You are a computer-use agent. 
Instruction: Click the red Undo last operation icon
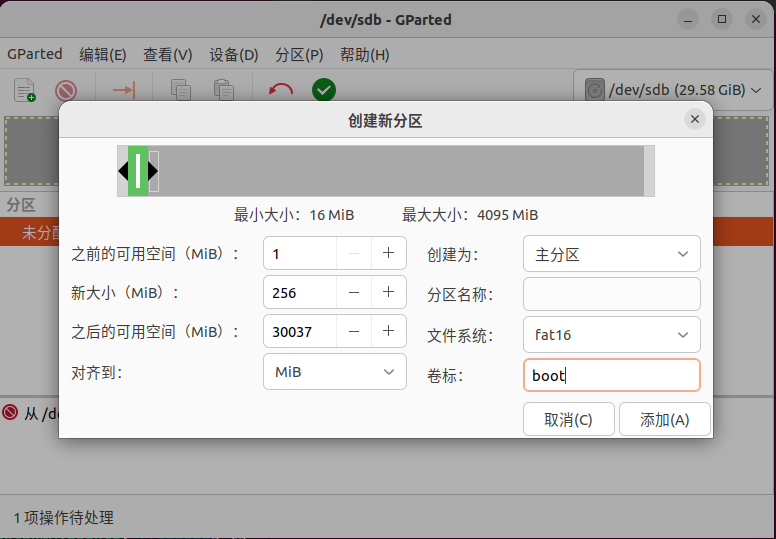281,90
